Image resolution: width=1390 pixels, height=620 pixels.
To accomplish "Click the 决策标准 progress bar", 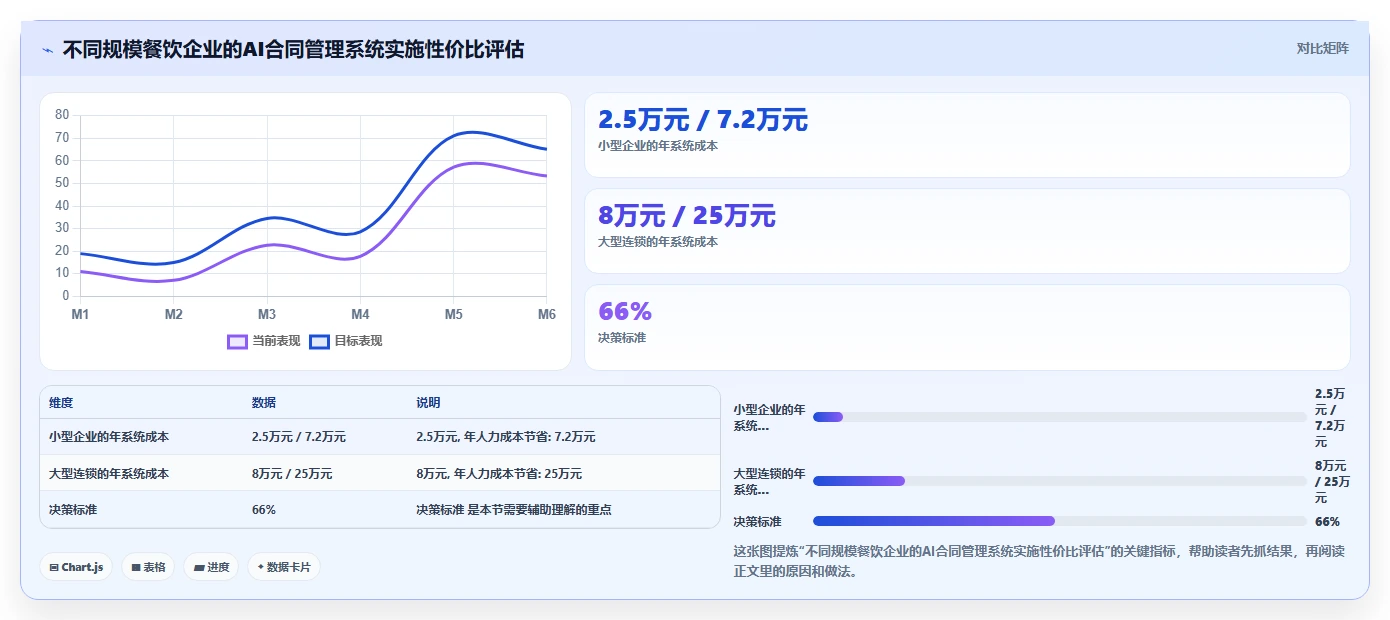I will (x=1060, y=521).
